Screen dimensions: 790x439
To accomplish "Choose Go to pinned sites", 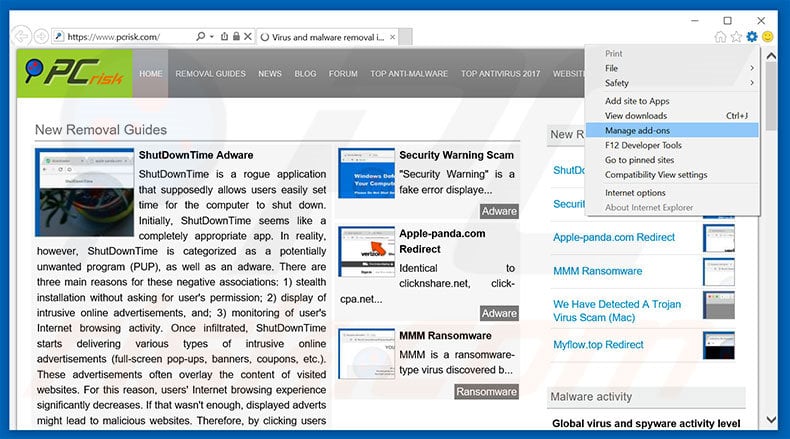I will (672, 160).
